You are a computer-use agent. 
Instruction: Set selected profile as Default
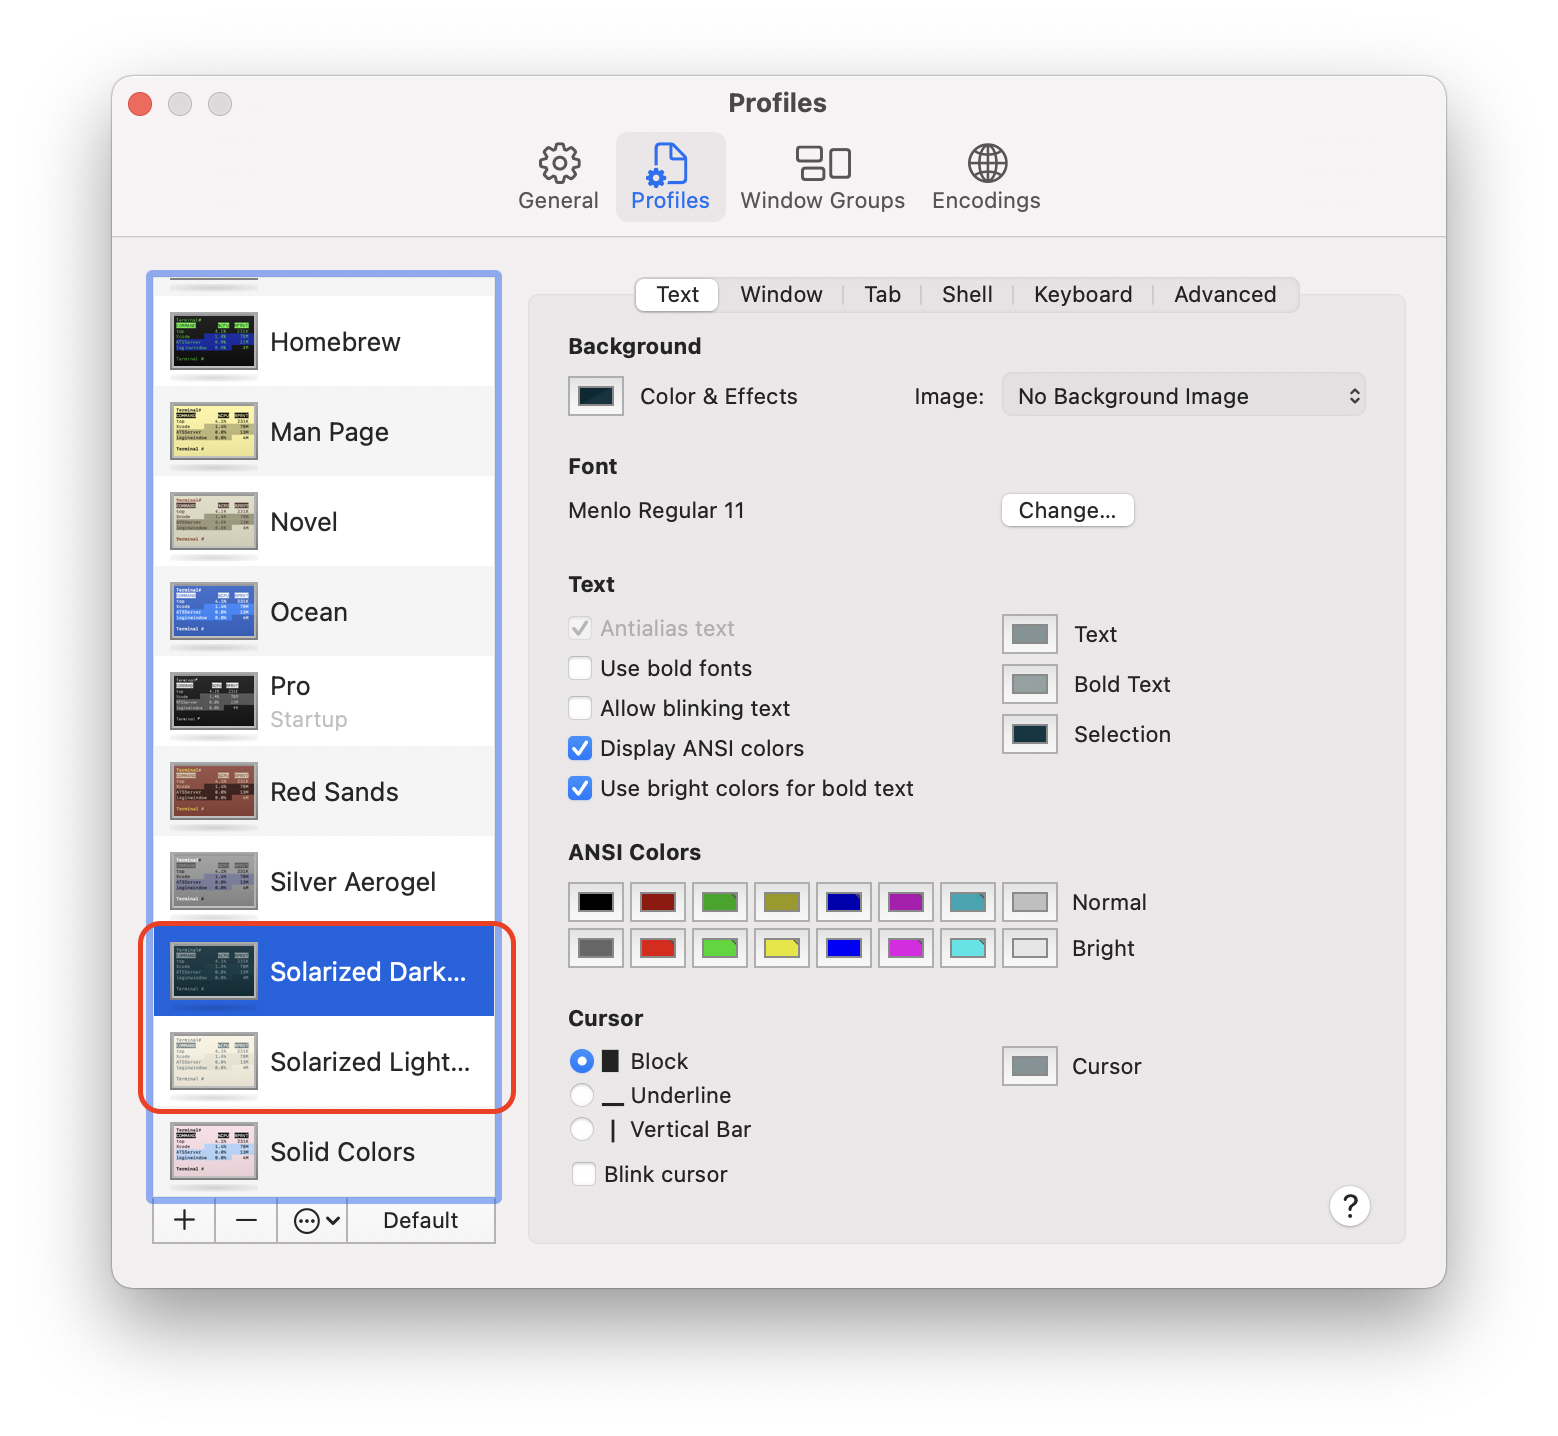420,1220
